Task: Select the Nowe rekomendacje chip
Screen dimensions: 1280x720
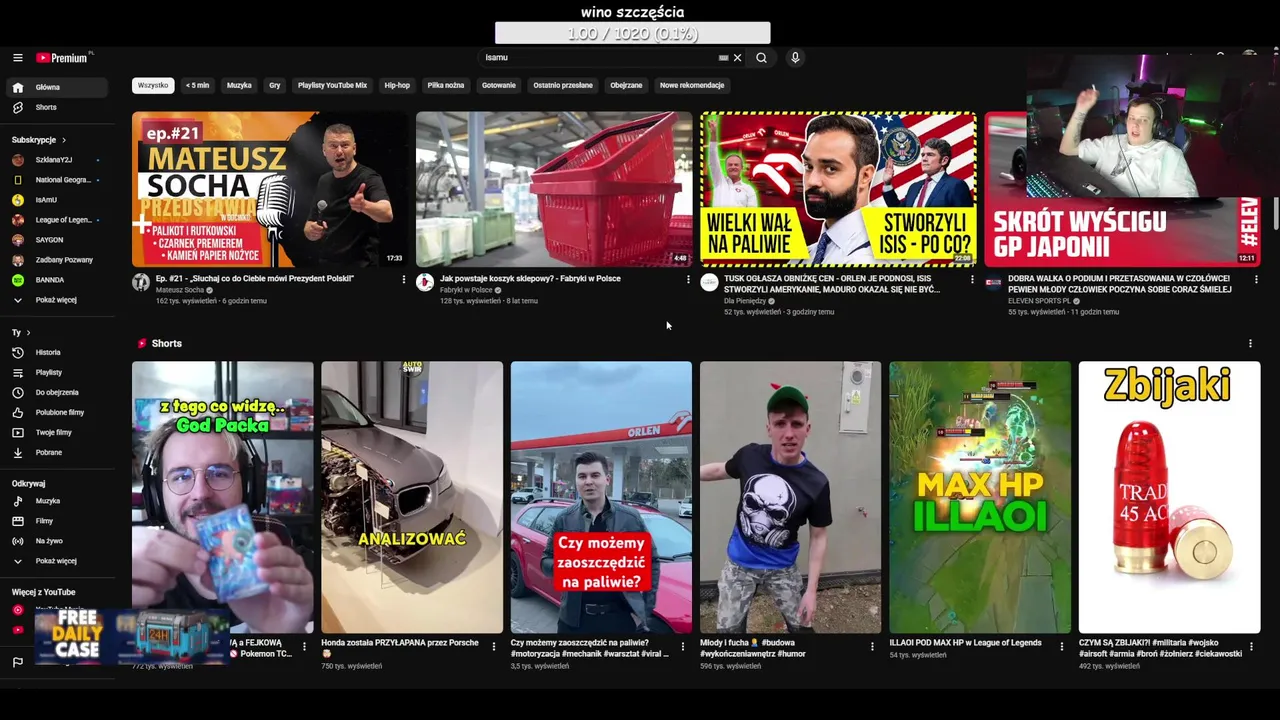Action: (692, 86)
